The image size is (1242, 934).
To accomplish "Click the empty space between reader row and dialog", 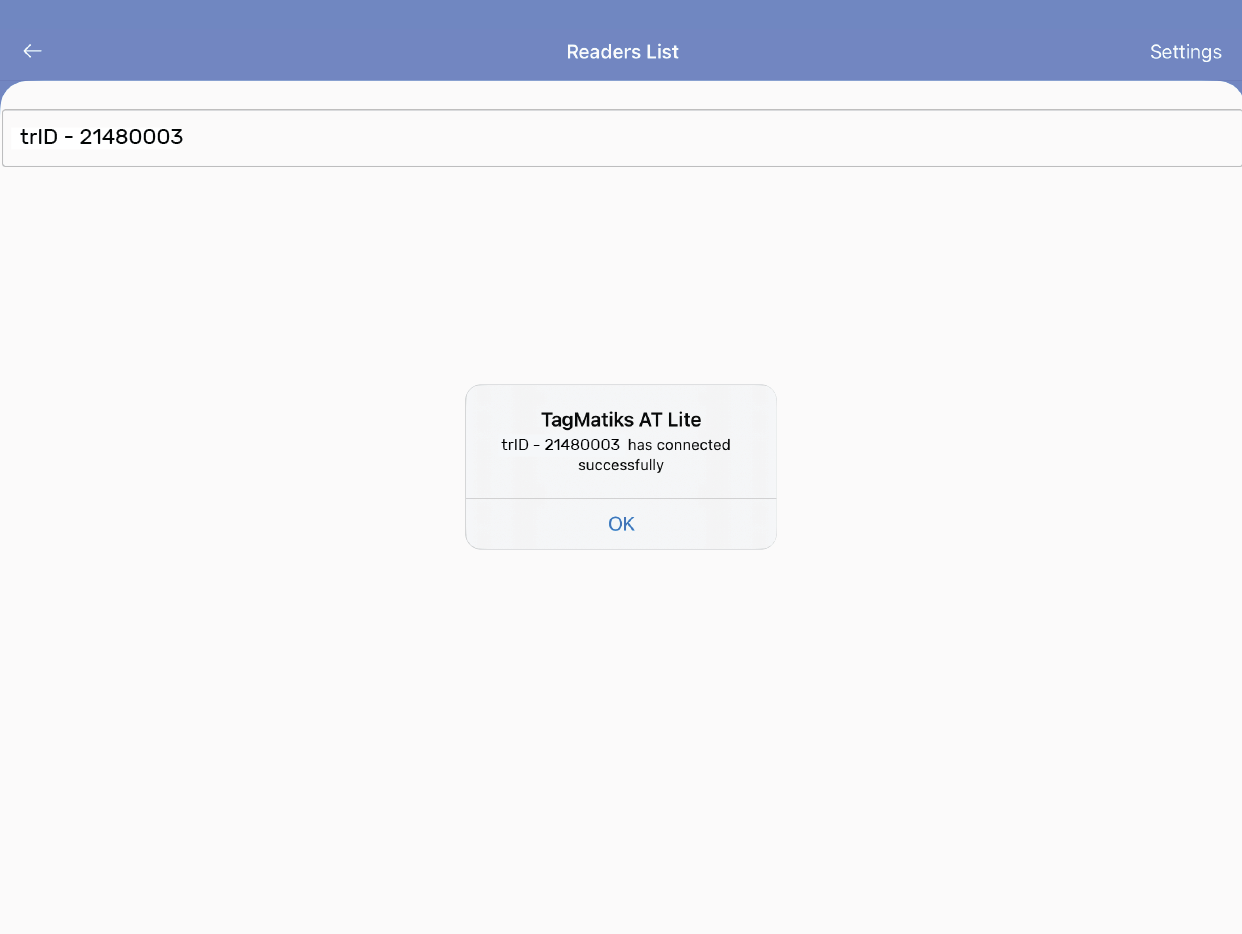I will click(621, 275).
